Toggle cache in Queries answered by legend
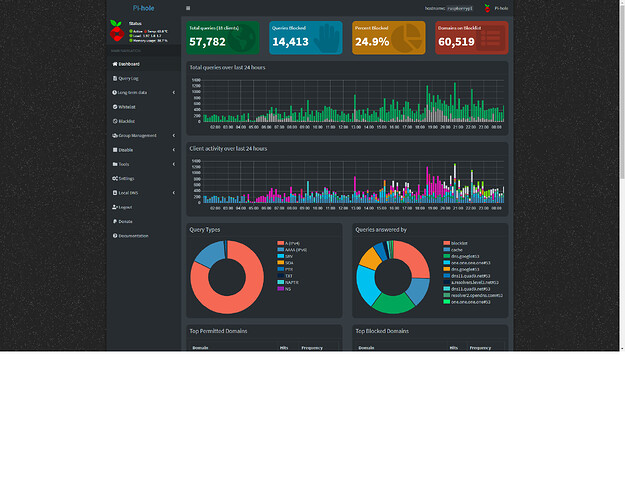This screenshot has width=625, height=500. 453,250
